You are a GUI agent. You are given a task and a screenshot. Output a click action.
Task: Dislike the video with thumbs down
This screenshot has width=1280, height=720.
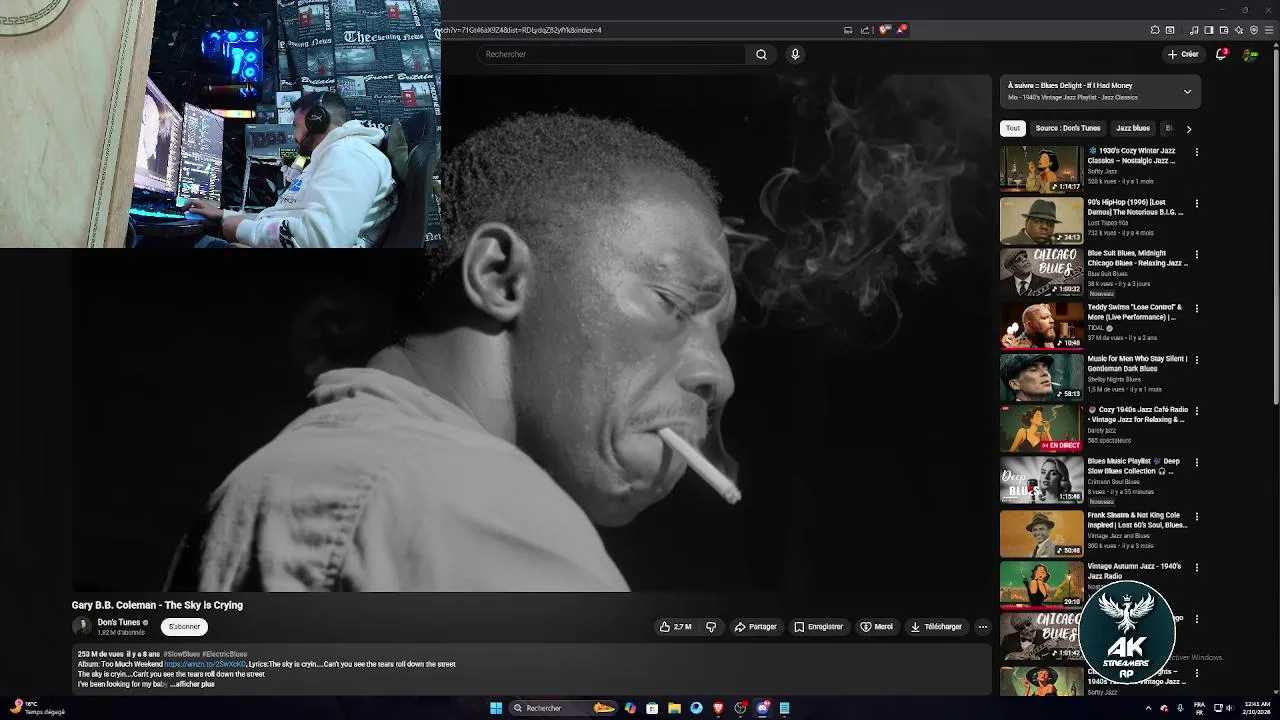click(x=711, y=627)
